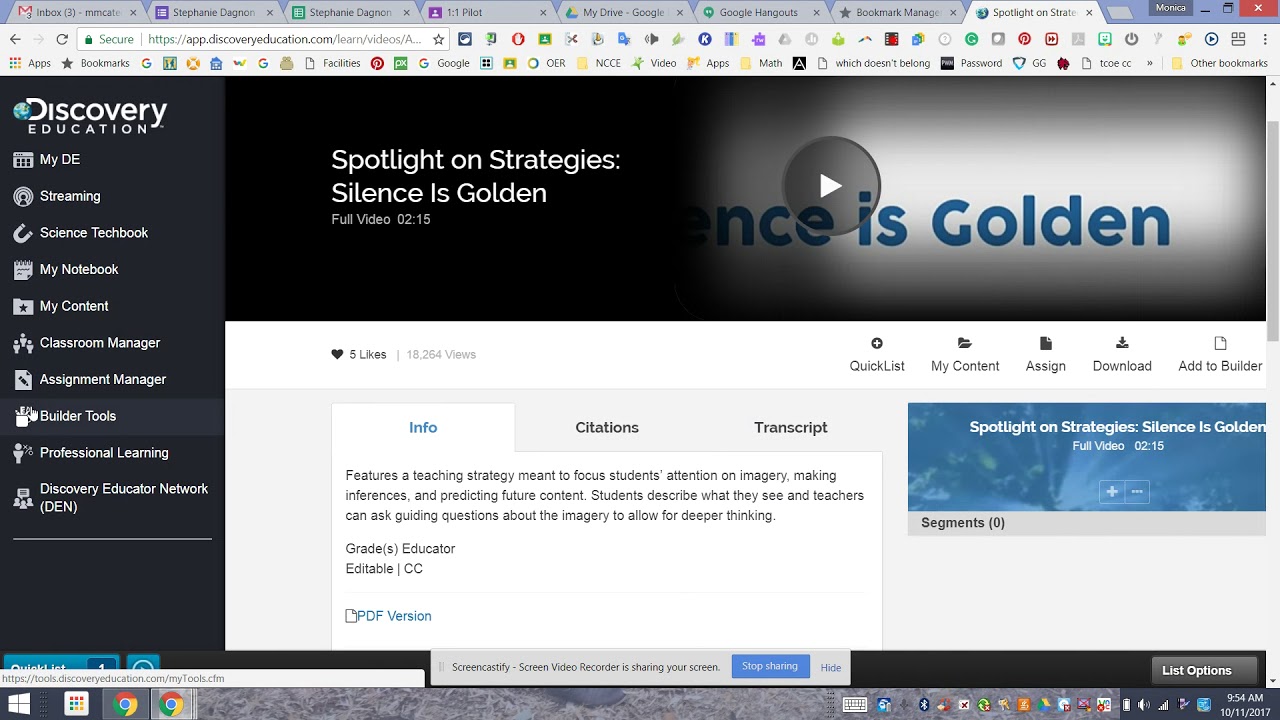Image resolution: width=1280 pixels, height=720 pixels.
Task: Open the NCCE bookmark folder
Action: 598,63
